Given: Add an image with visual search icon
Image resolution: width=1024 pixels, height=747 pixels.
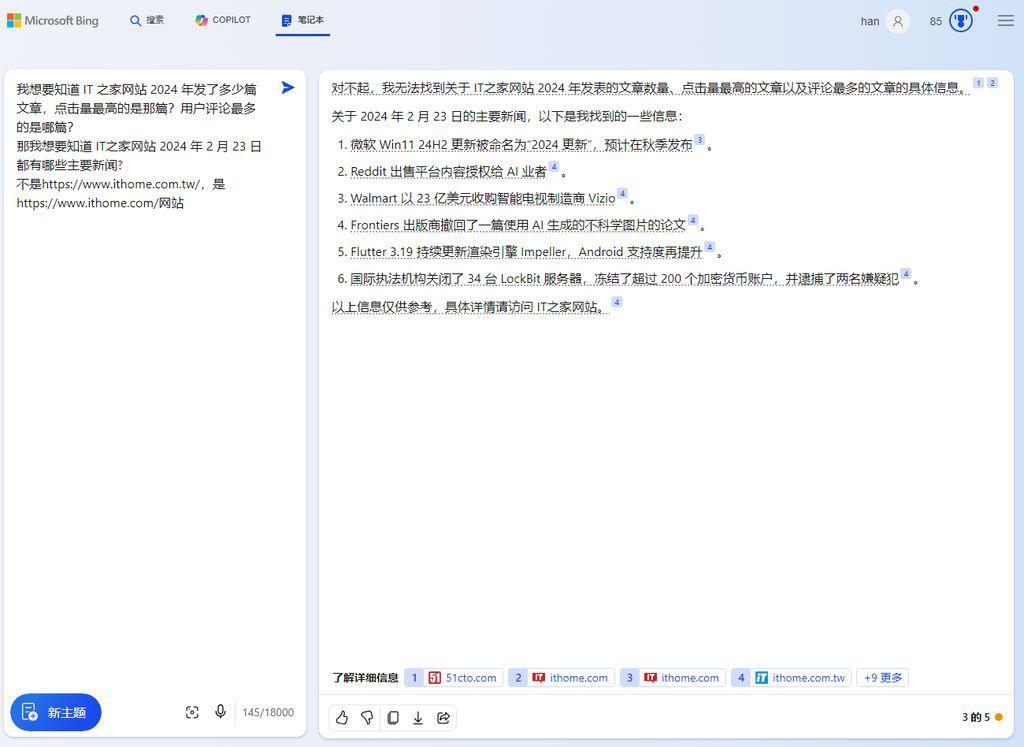Looking at the screenshot, I should (x=192, y=712).
